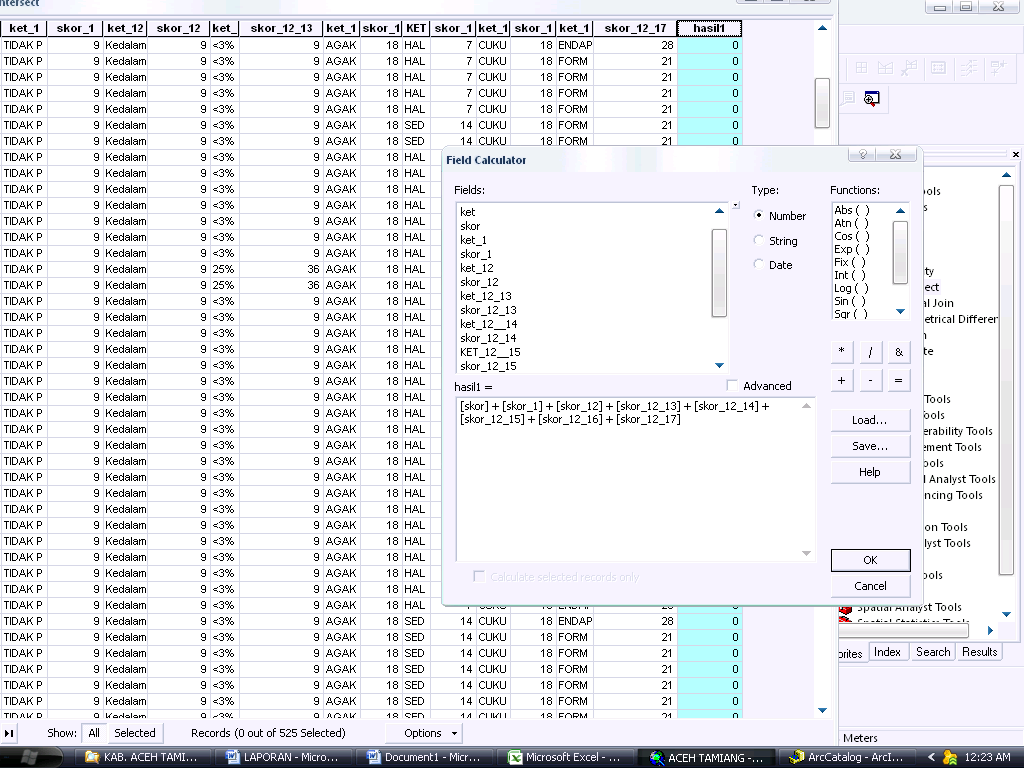This screenshot has height=768, width=1024.
Task: Click the multiplication (*) operator button
Action: click(x=841, y=351)
